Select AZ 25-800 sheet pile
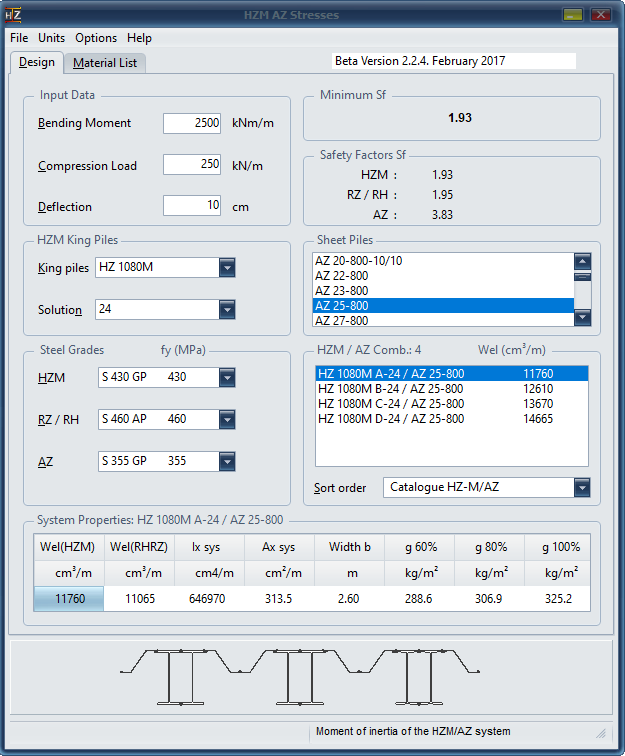Viewport: 625px width, 756px height. tap(443, 306)
